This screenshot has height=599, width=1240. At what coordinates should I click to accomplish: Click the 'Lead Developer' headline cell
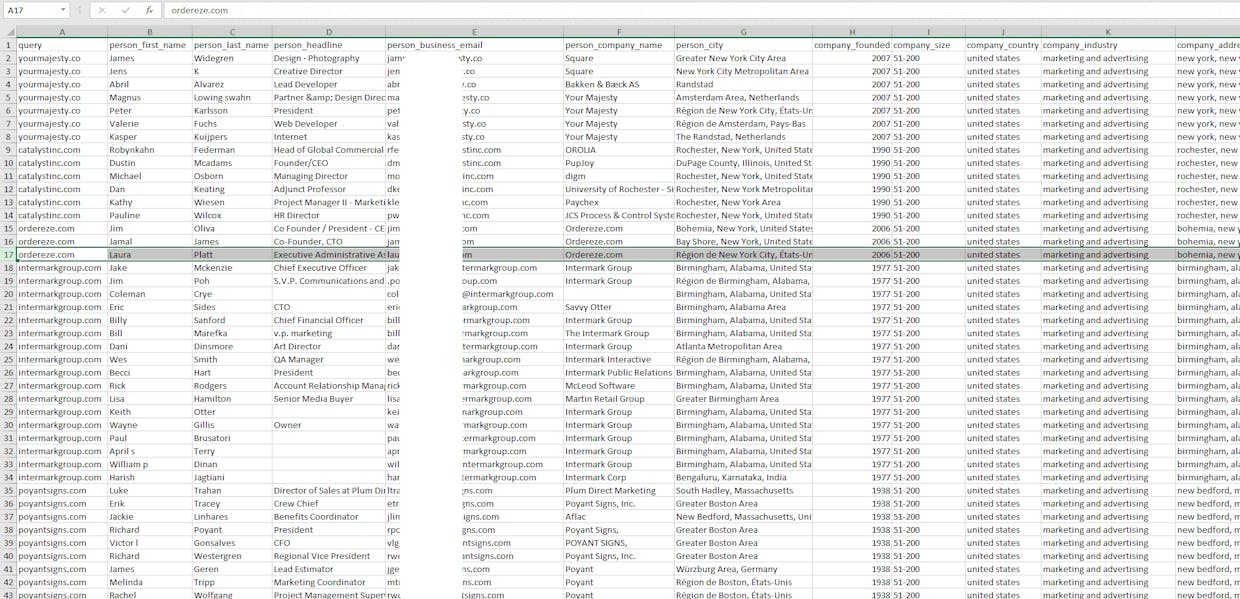pos(329,85)
